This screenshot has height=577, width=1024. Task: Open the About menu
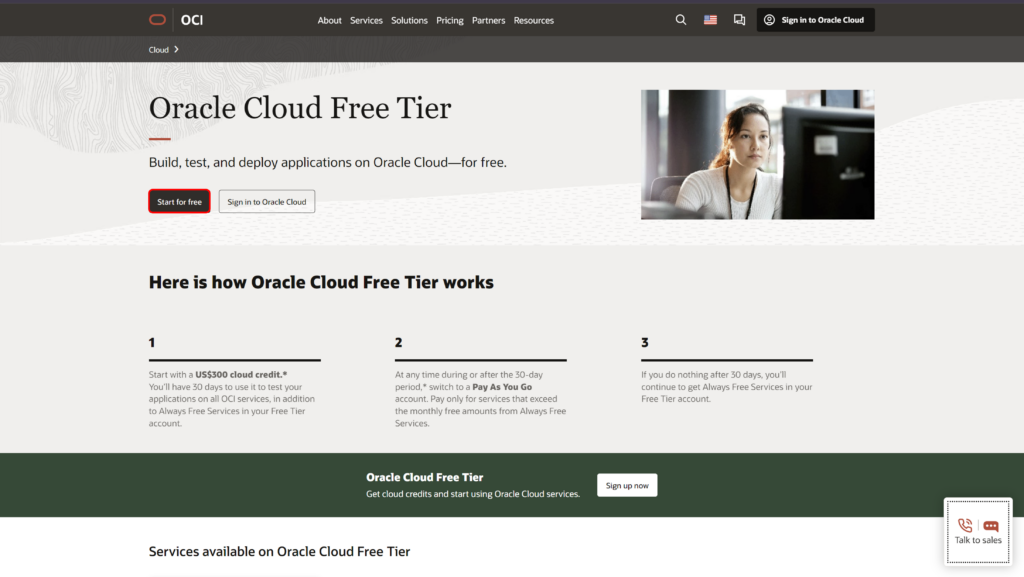(x=329, y=20)
